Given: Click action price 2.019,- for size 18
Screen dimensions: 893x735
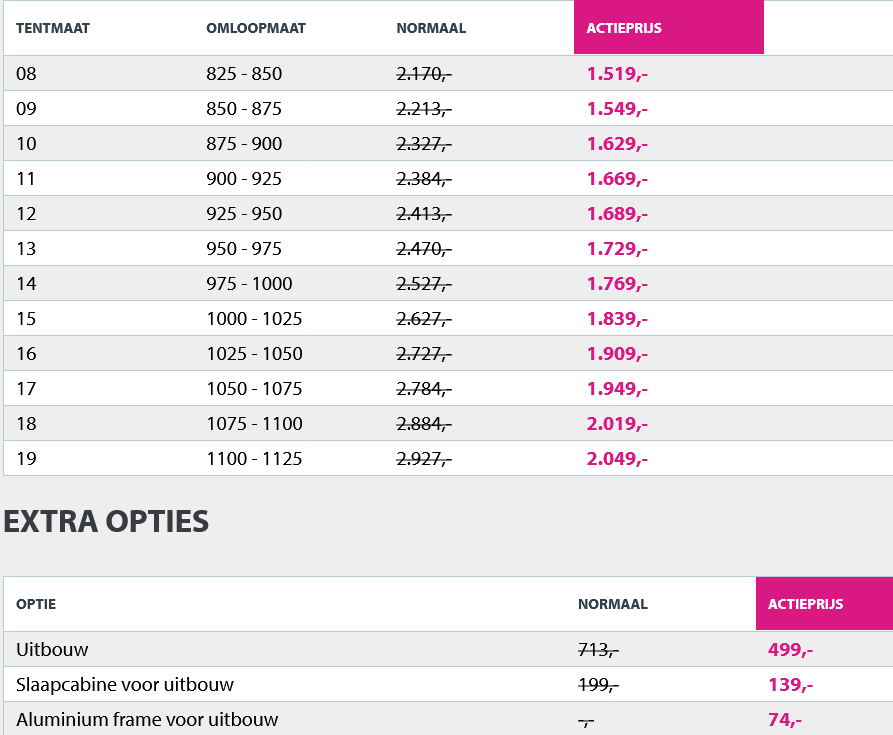Looking at the screenshot, I should (x=617, y=424).
